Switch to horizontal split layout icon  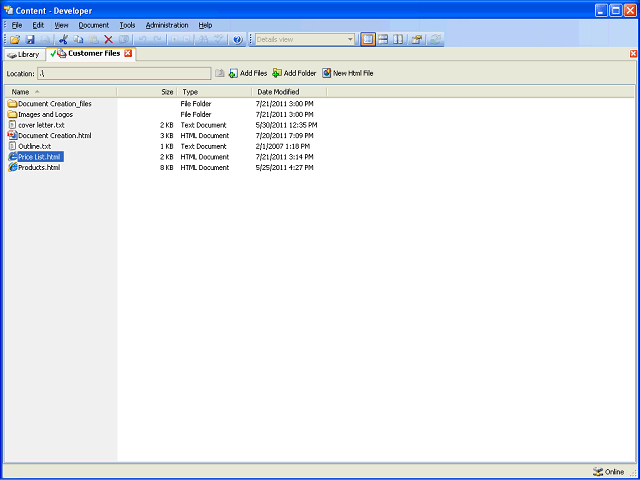tap(383, 40)
